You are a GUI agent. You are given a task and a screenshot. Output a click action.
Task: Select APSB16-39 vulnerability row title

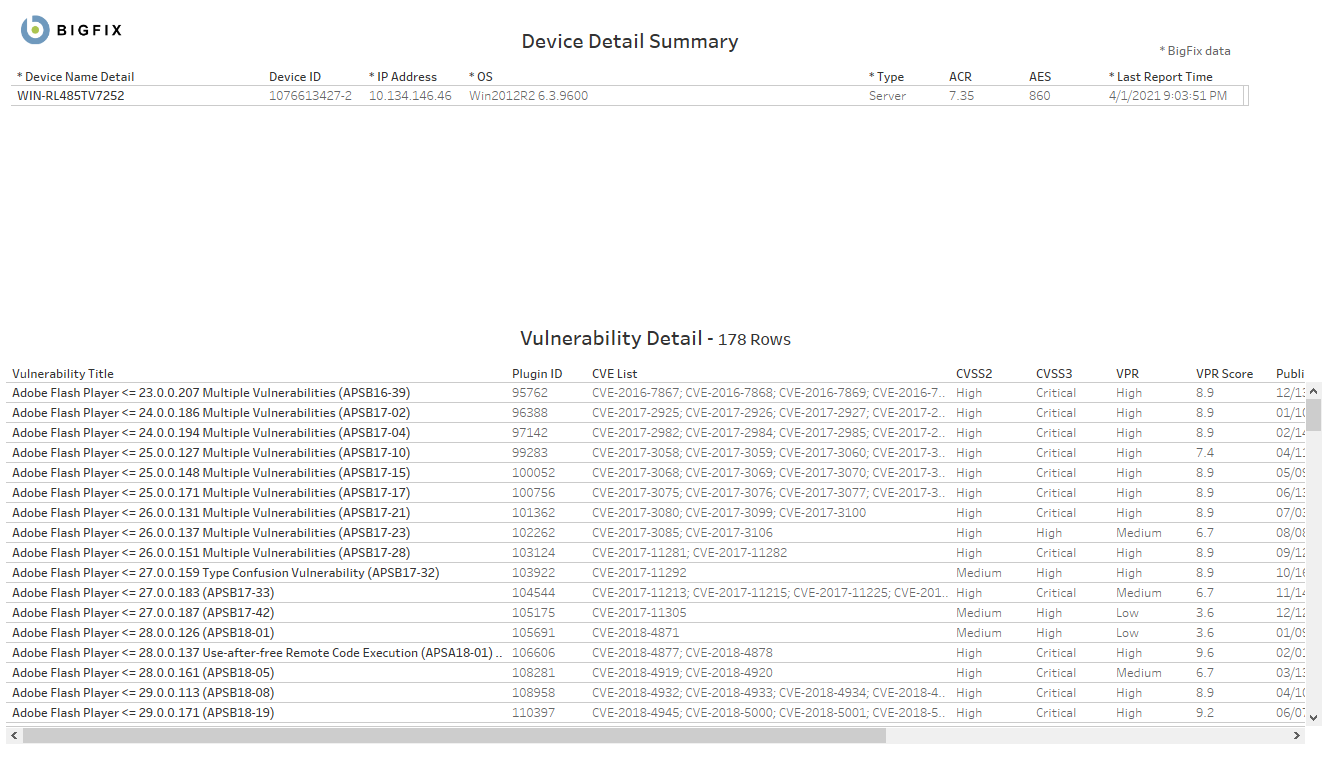click(211, 393)
